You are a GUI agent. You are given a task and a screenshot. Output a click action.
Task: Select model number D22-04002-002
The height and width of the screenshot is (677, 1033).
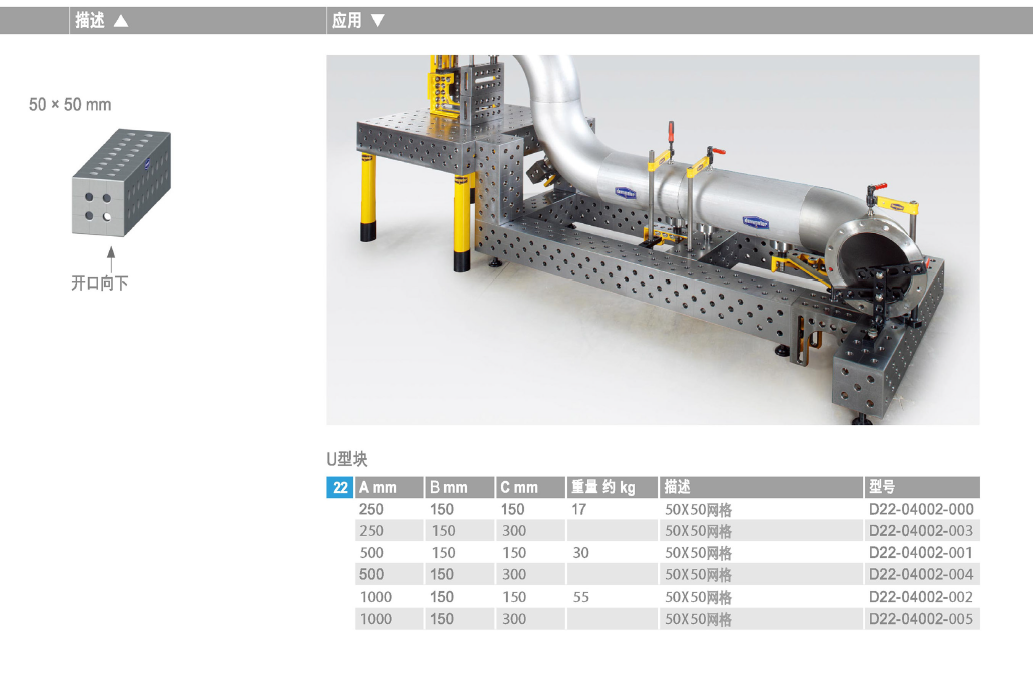[921, 597]
